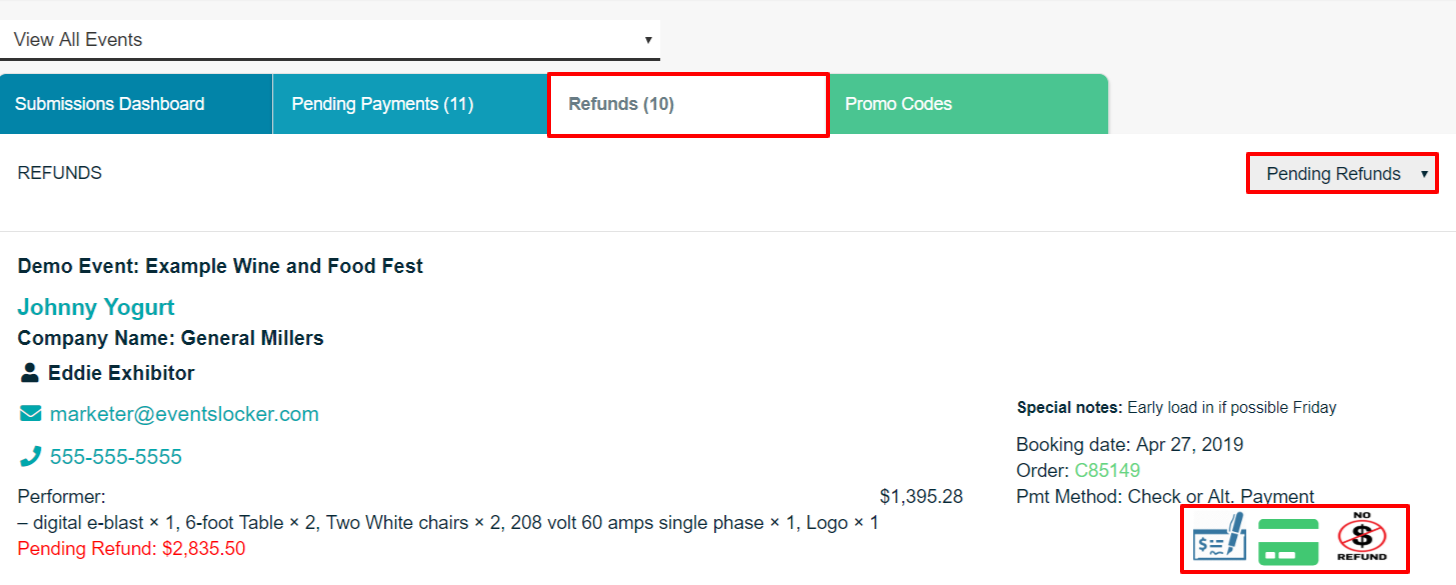
Task: Click the Pending Refund $2,835.50 text
Action: (x=131, y=549)
